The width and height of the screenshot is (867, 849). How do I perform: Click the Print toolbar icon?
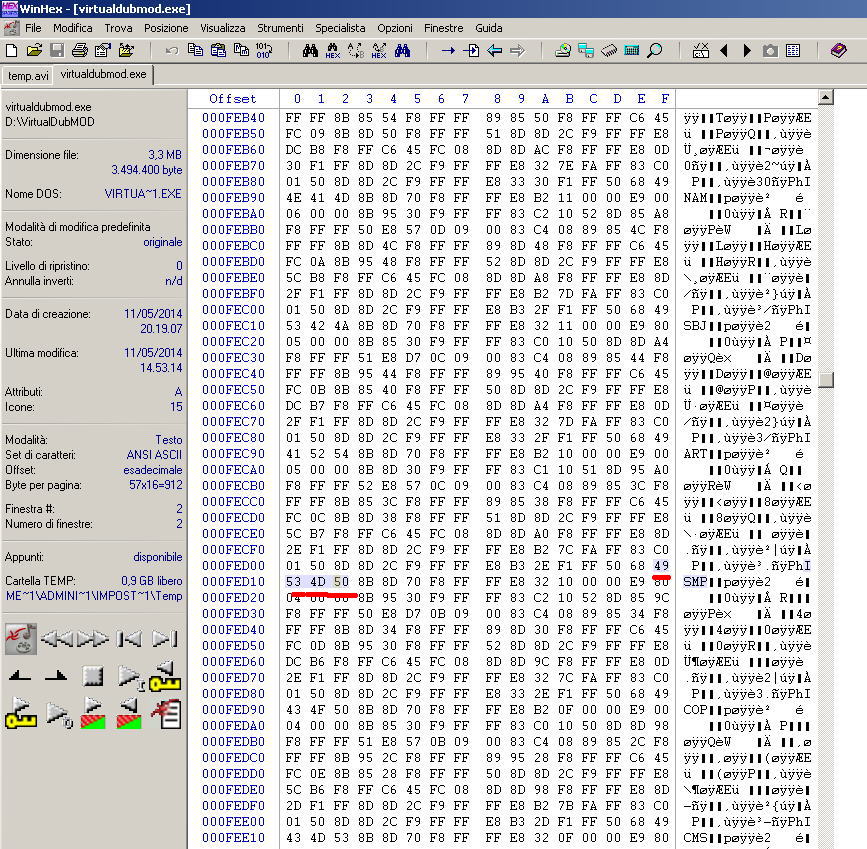click(x=79, y=50)
